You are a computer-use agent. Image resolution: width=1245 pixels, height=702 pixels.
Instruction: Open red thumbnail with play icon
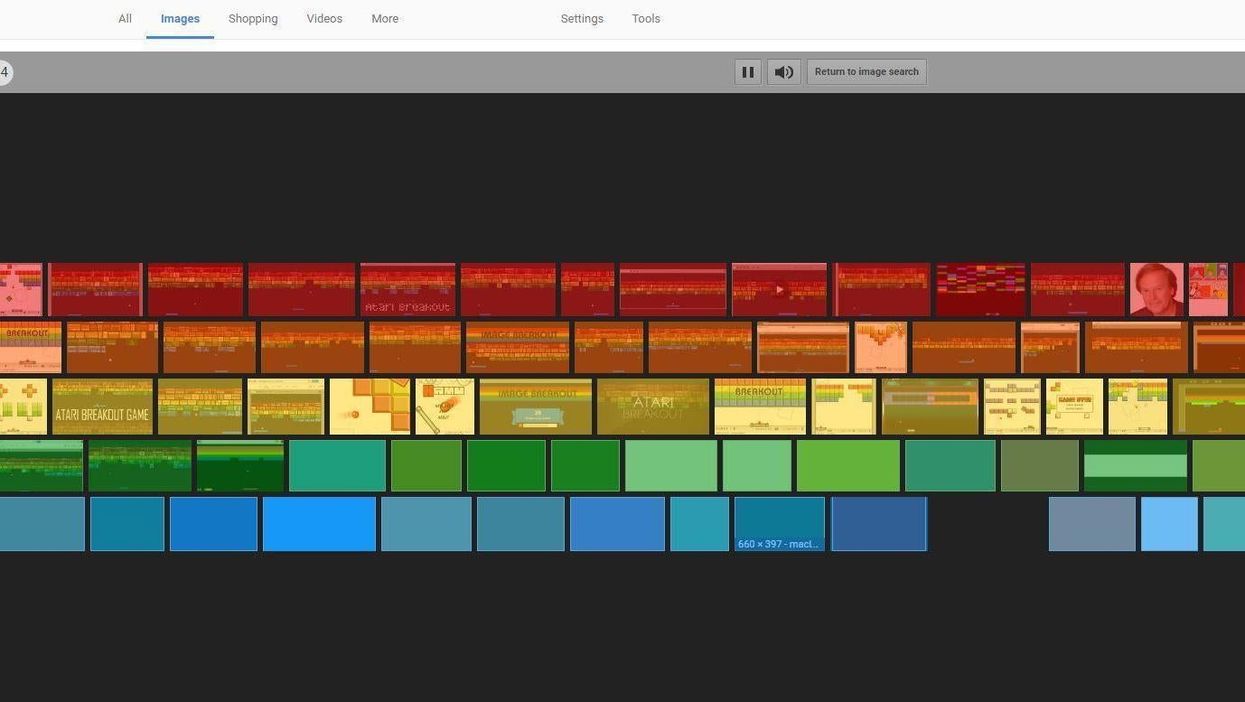[779, 289]
